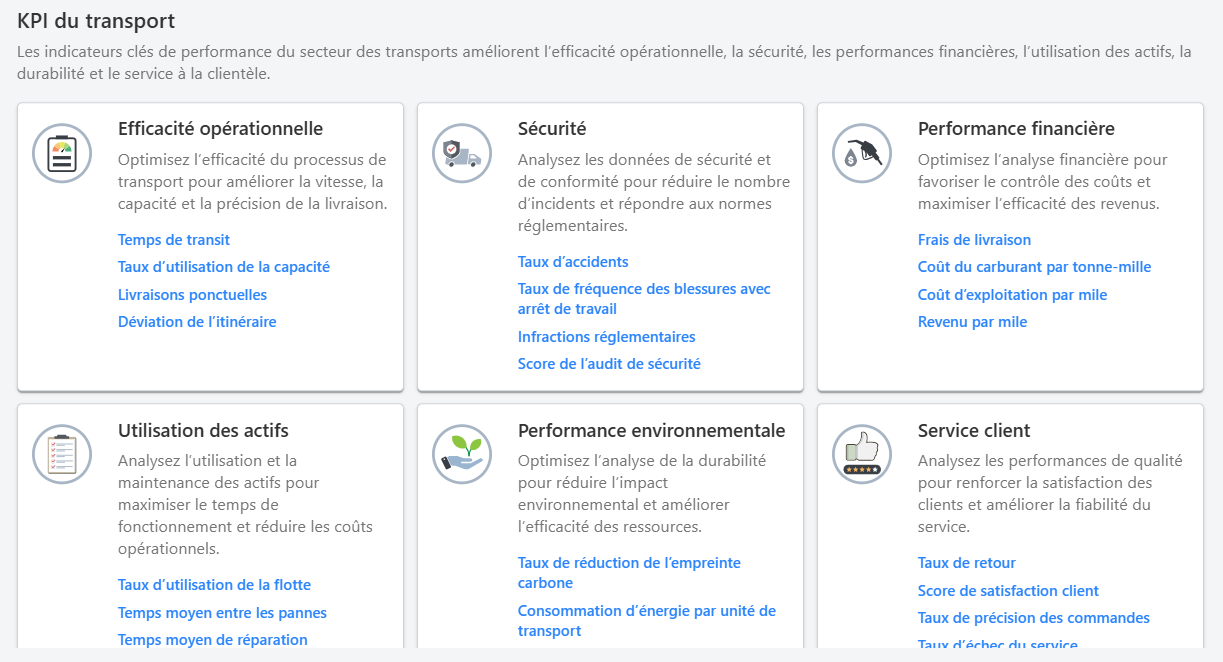The image size is (1223, 662).
Task: Open the Temps de transit KPI
Action: tap(173, 239)
